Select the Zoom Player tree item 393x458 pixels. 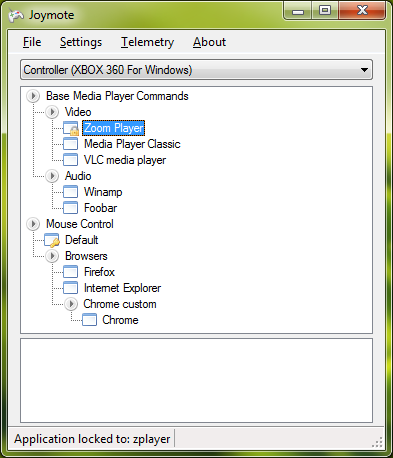click(x=114, y=128)
